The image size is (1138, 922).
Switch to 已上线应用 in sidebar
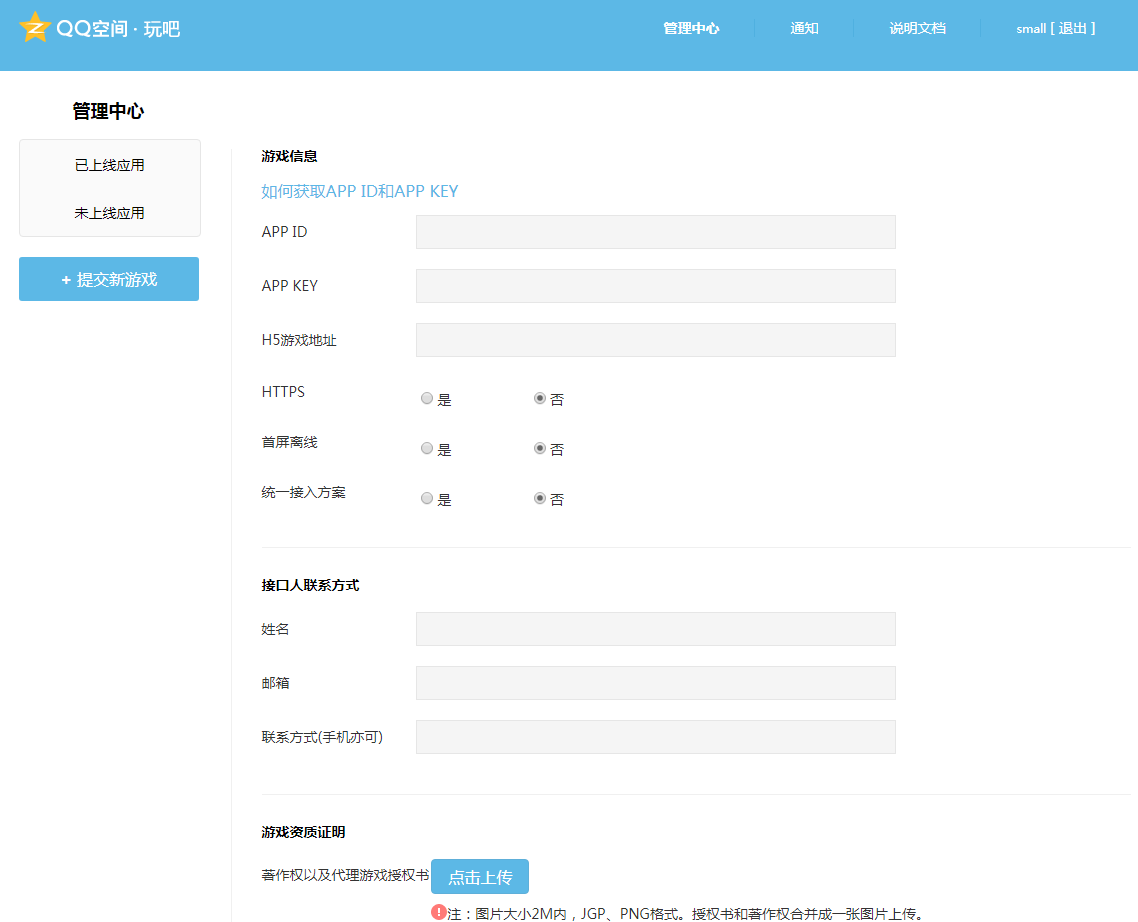109,164
